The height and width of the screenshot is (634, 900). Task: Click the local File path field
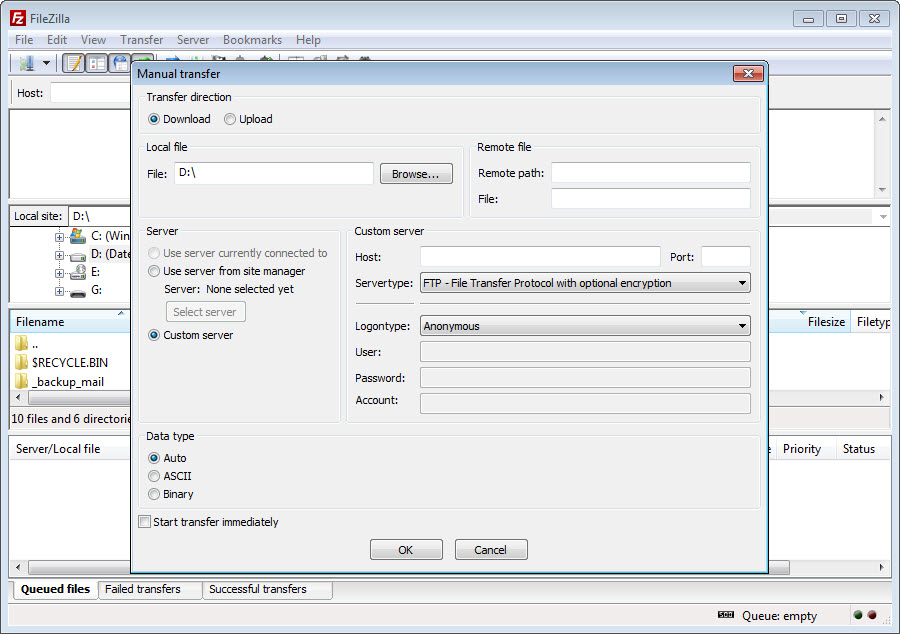point(274,173)
